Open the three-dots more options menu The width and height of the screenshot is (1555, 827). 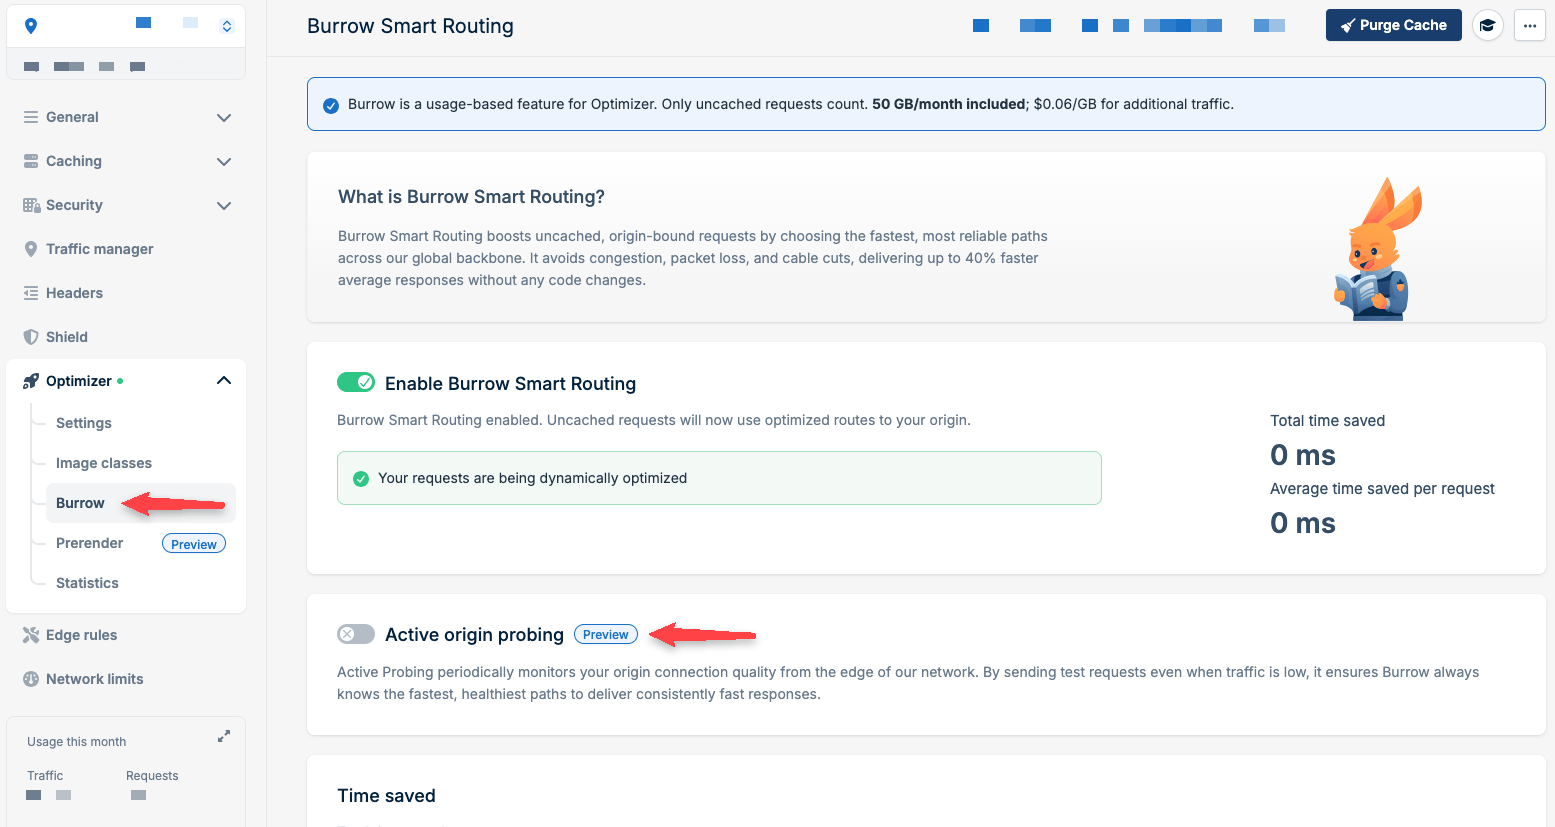[1530, 25]
